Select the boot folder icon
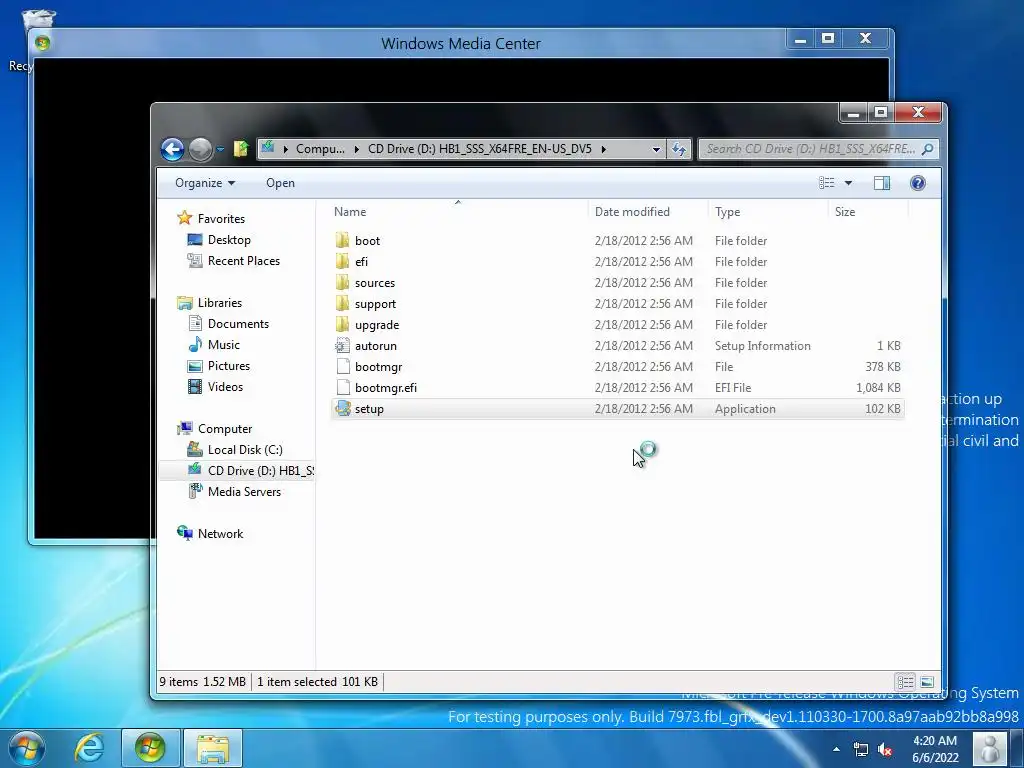 click(x=343, y=240)
